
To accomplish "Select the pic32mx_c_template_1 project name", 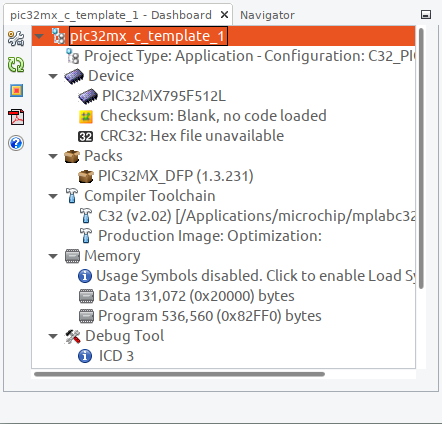I will point(148,36).
